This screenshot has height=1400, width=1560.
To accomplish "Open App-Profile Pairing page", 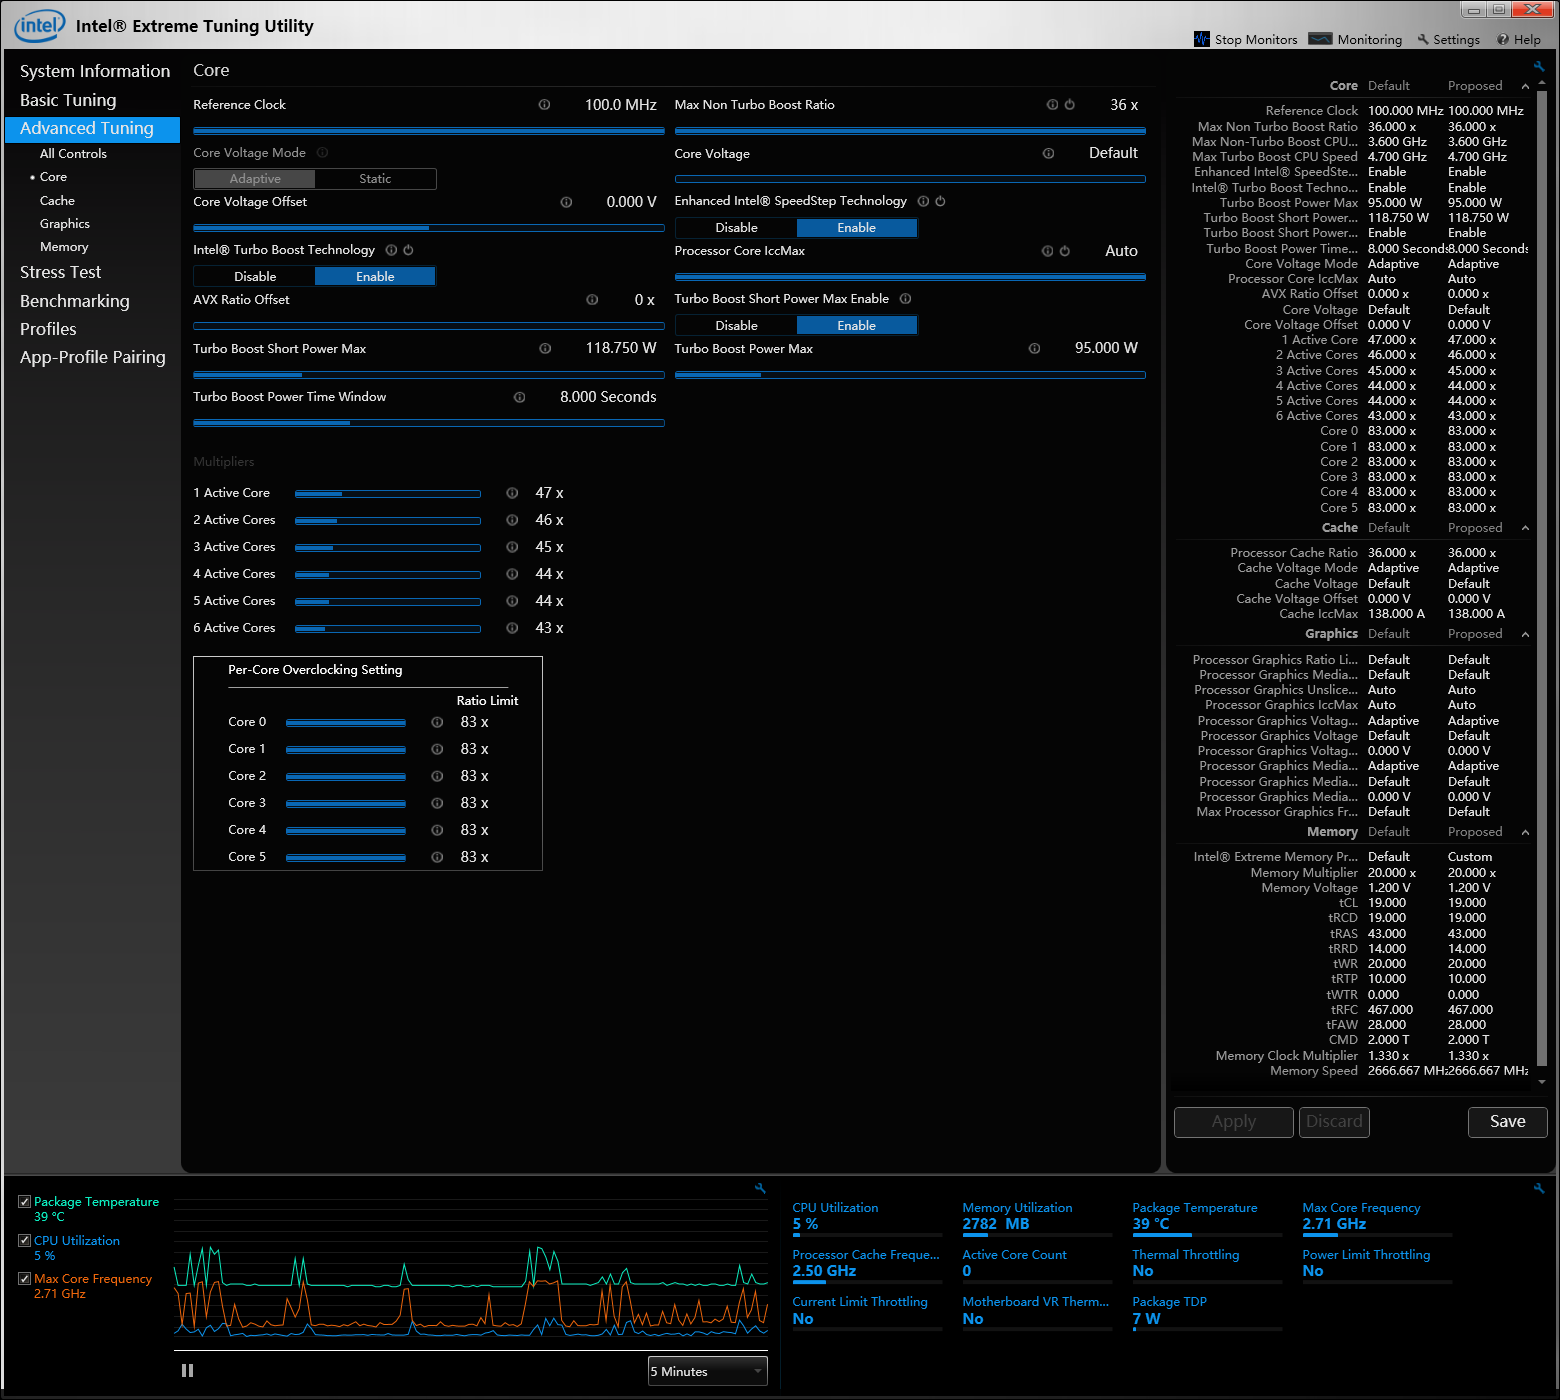I will 93,357.
